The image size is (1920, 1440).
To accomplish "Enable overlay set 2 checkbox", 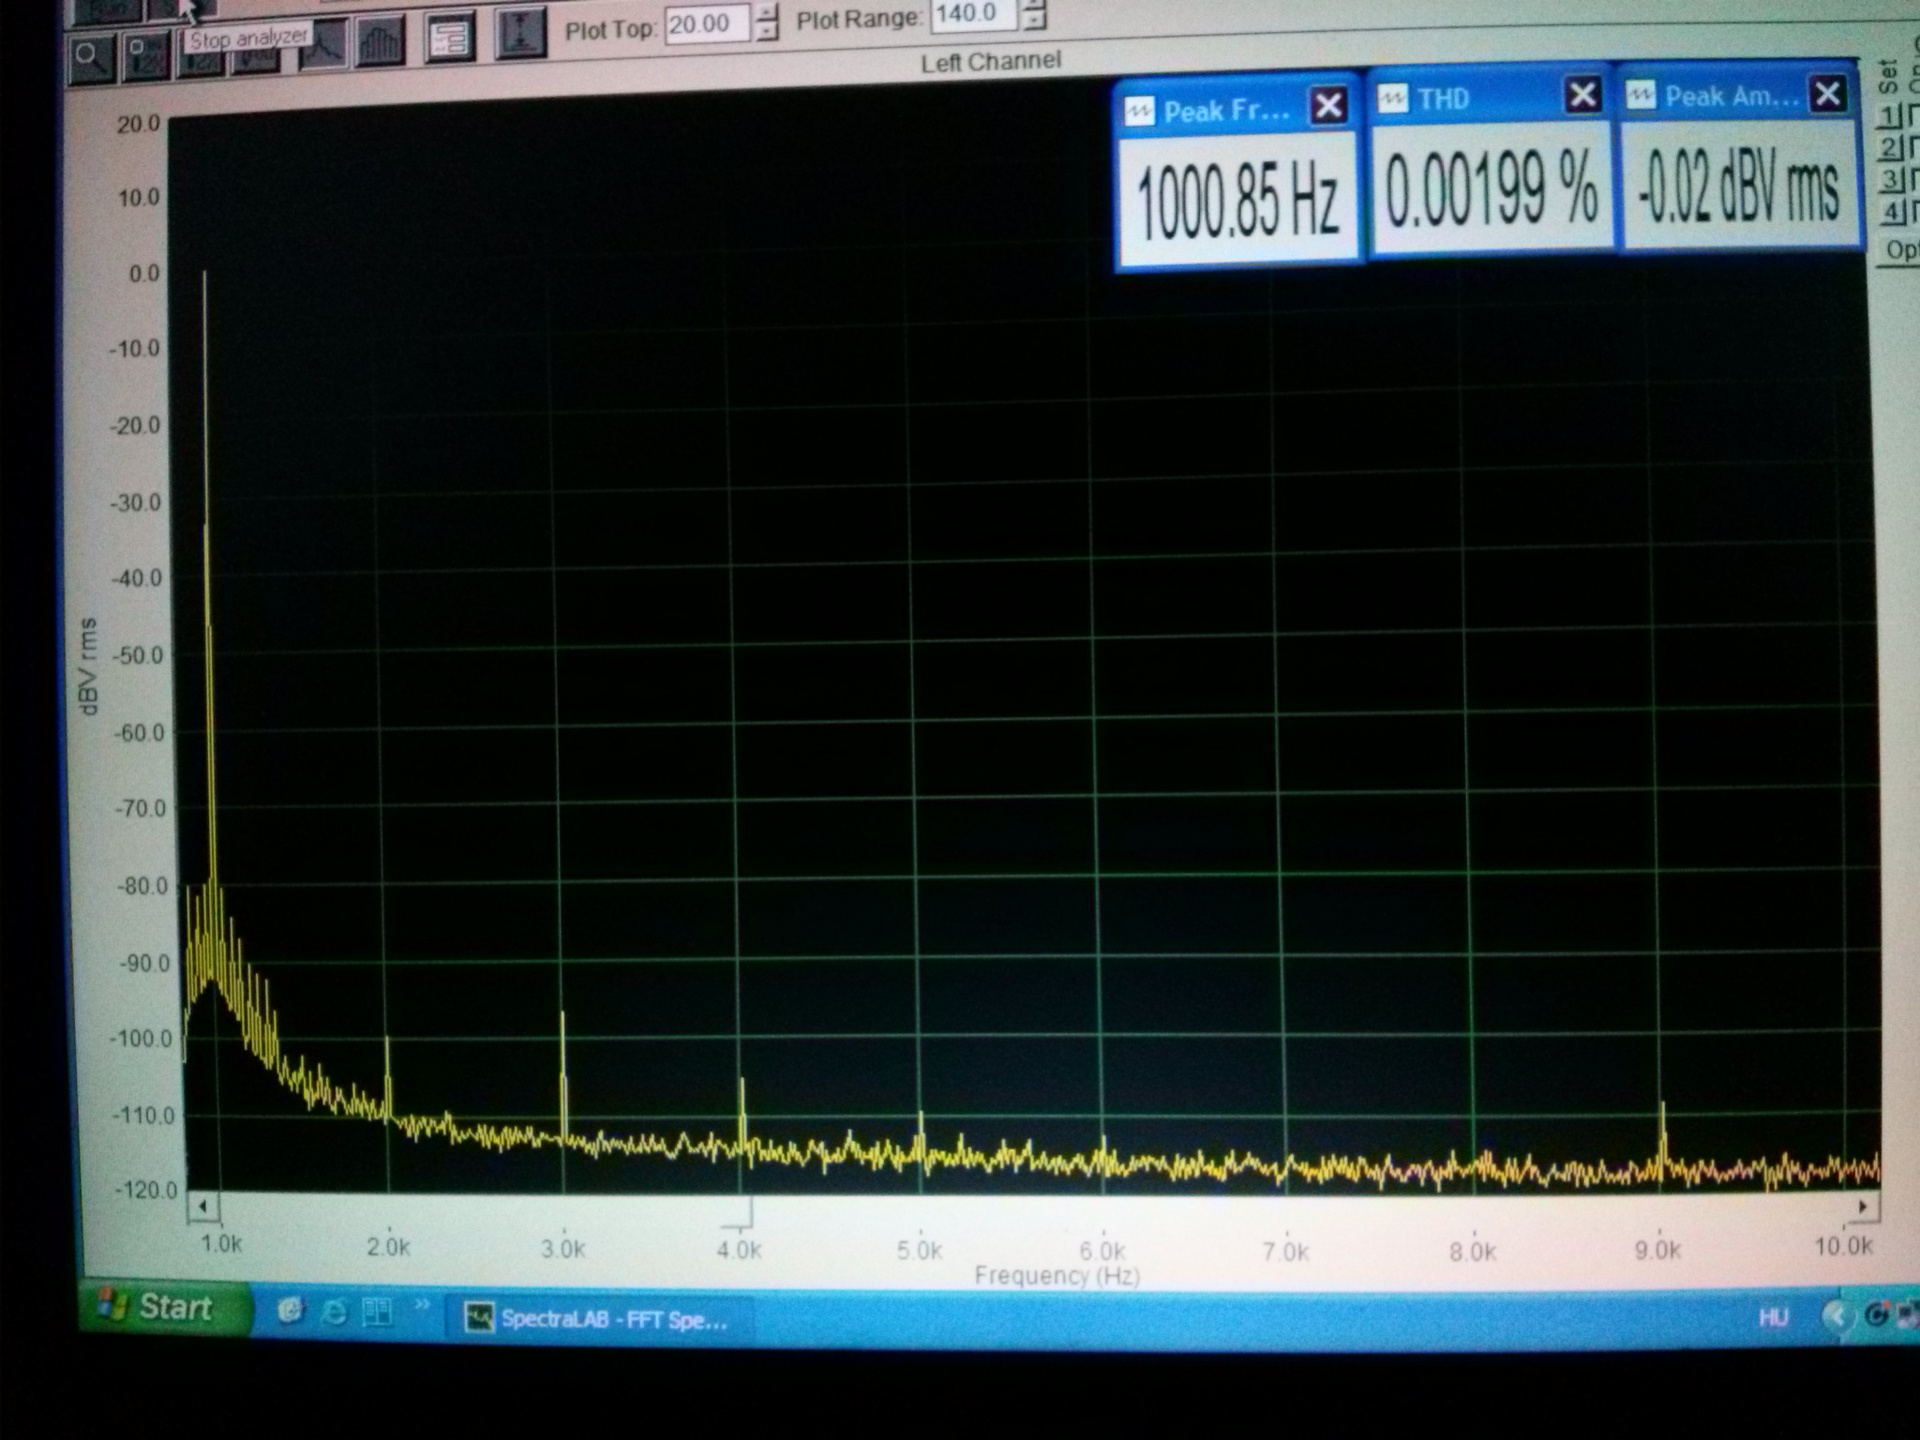I will [x=1914, y=147].
